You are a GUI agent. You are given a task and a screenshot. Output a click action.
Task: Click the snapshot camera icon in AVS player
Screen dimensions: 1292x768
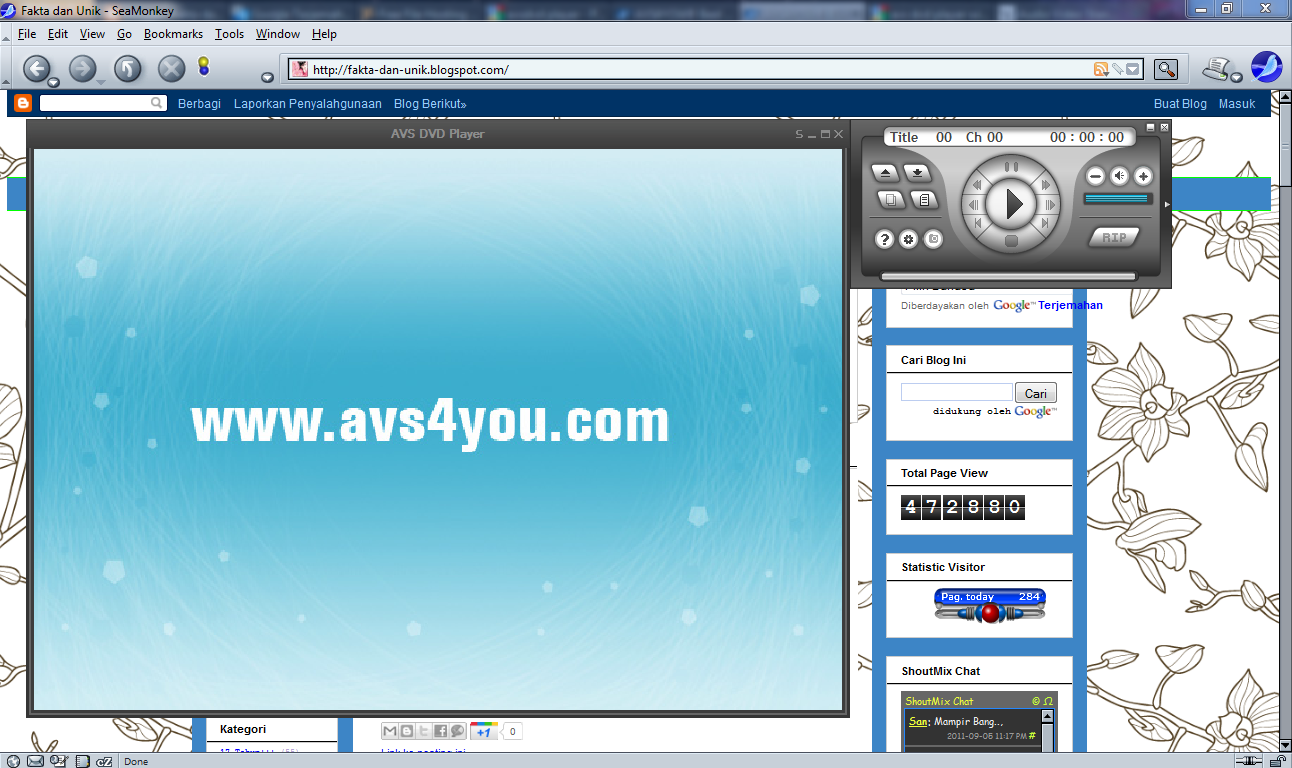[932, 240]
